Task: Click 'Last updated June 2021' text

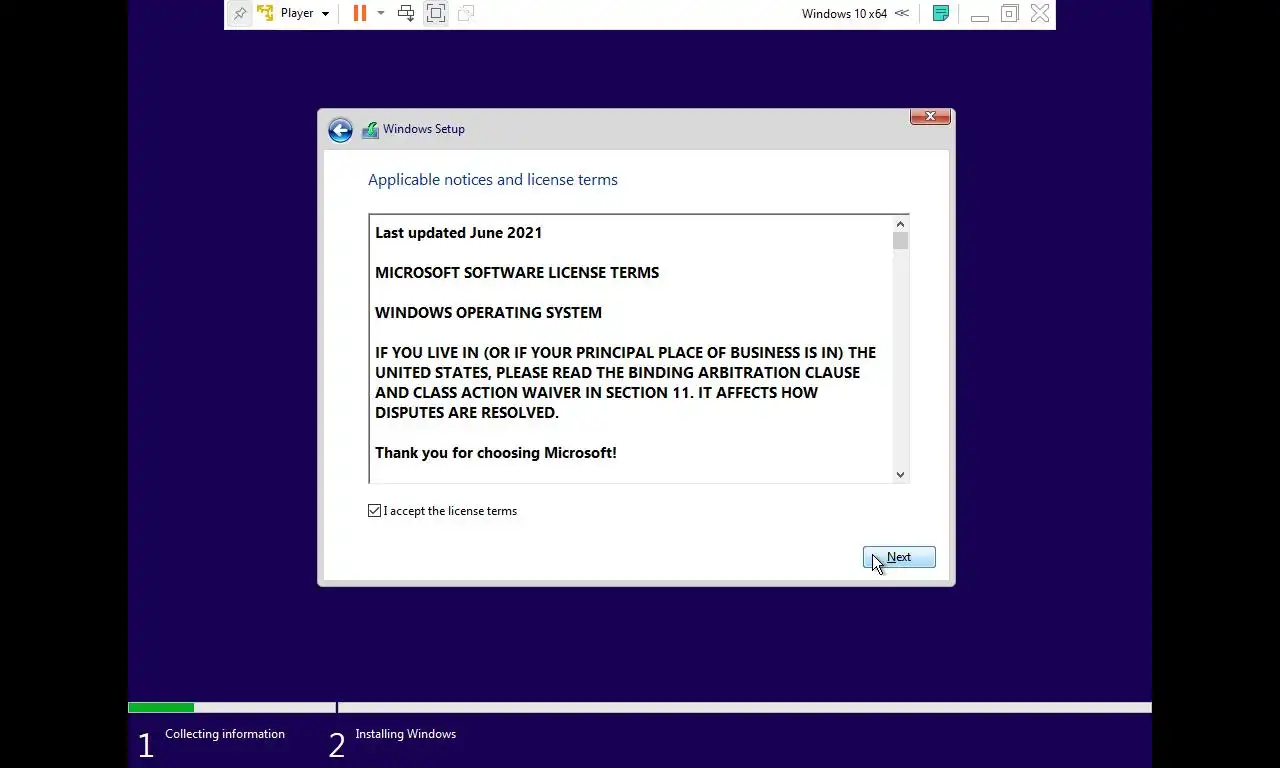Action: (458, 232)
